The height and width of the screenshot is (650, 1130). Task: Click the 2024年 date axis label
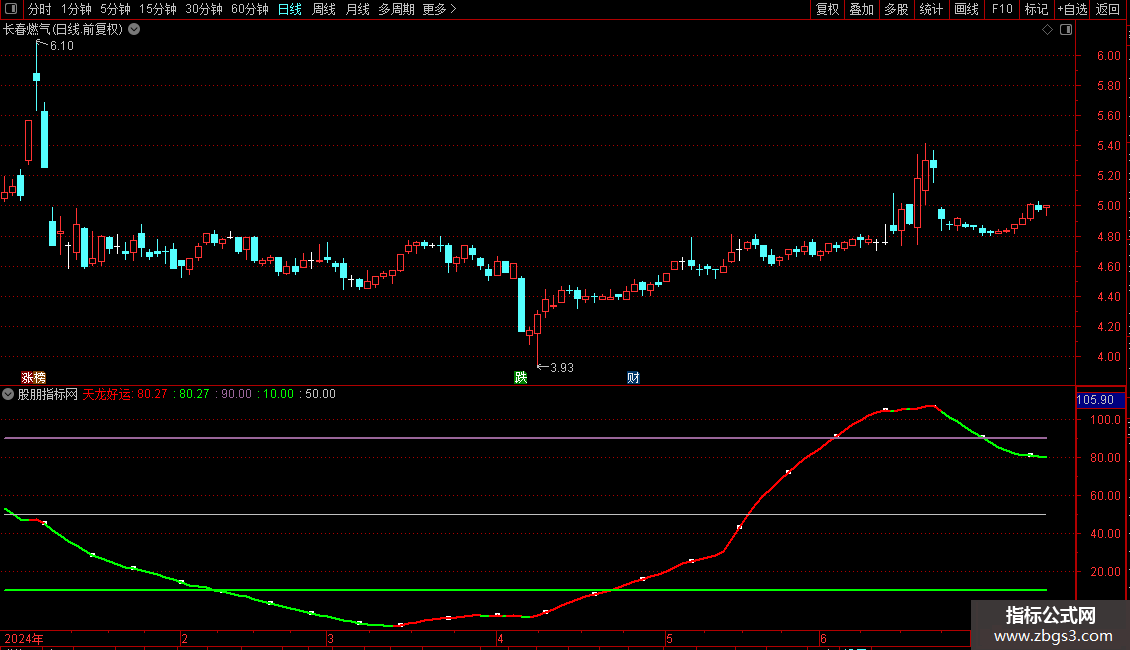pyautogui.click(x=24, y=638)
